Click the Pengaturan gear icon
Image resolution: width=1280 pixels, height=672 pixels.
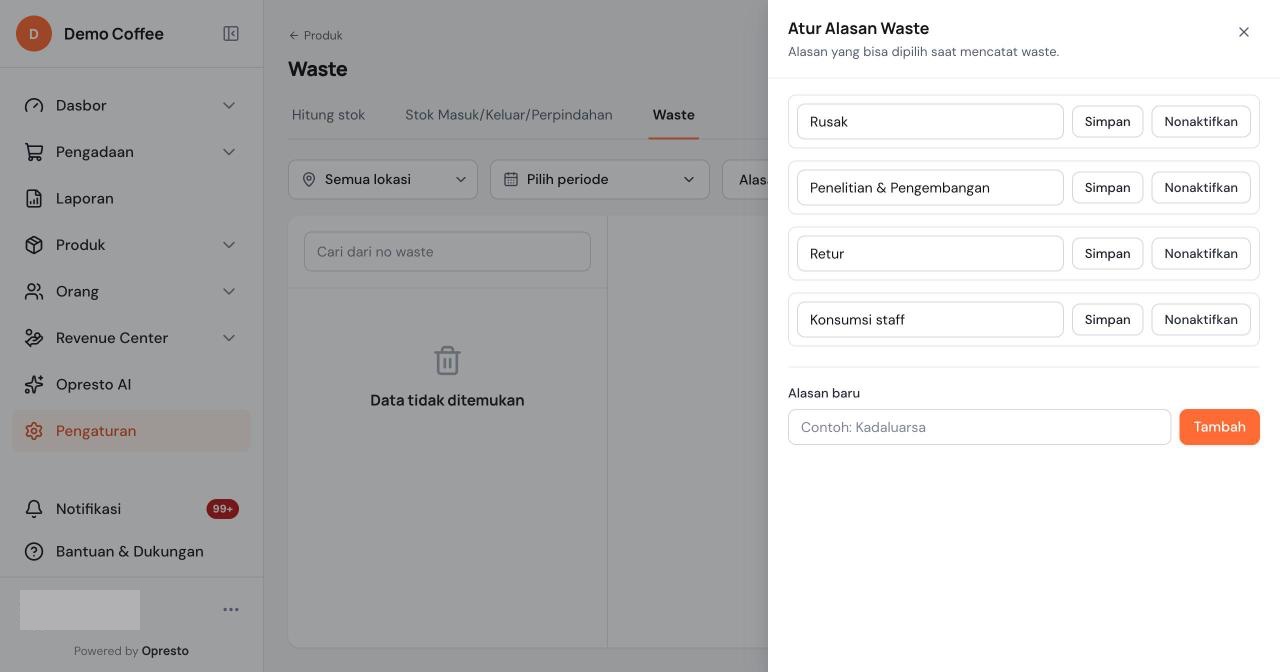coord(34,431)
